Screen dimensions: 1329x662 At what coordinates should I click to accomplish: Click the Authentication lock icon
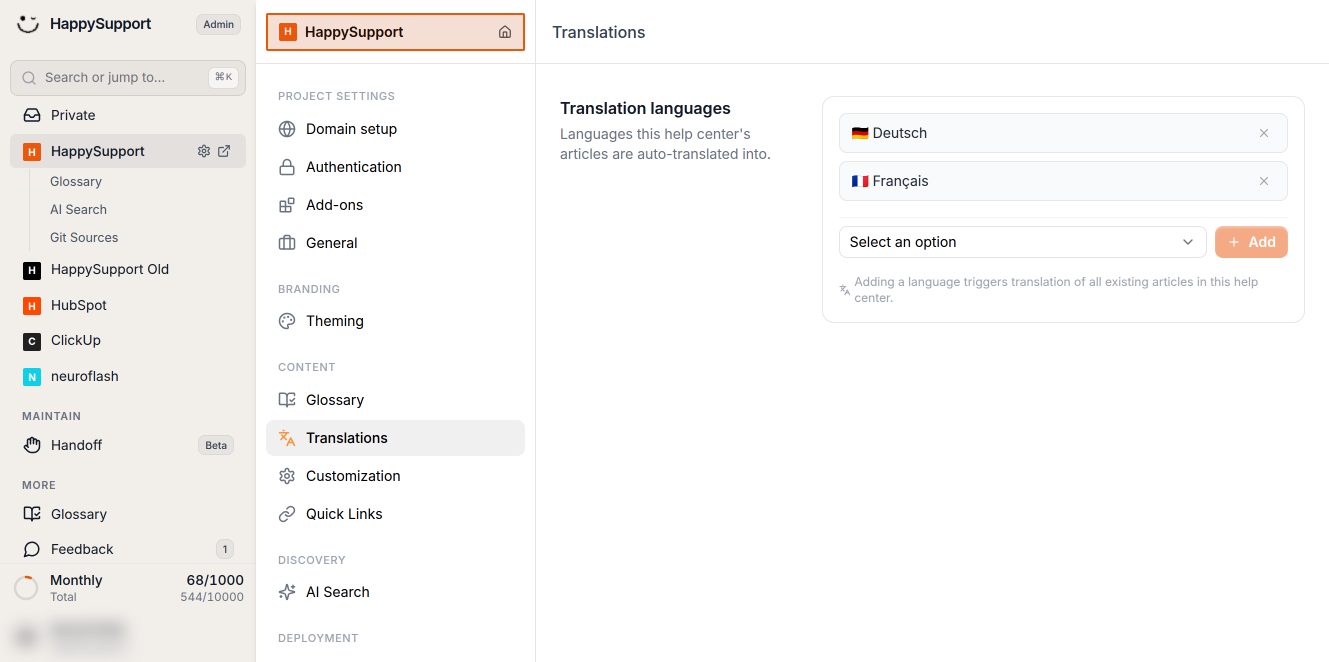point(287,167)
